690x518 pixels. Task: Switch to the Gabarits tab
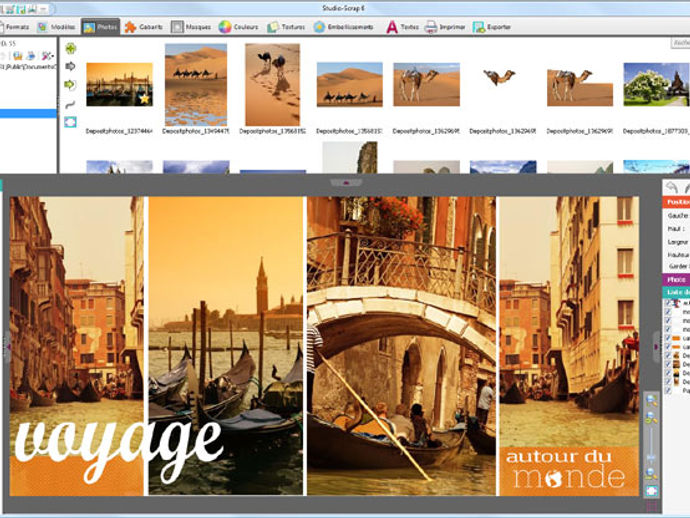tap(143, 27)
